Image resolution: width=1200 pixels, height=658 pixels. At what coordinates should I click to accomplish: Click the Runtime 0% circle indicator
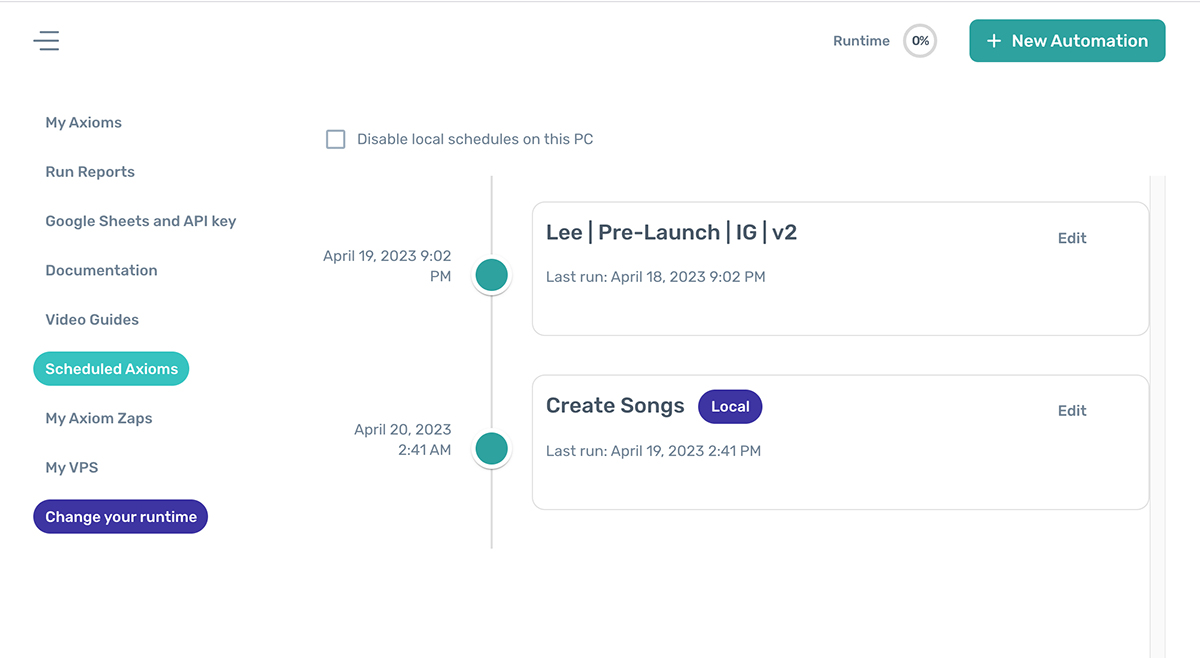[x=920, y=41]
